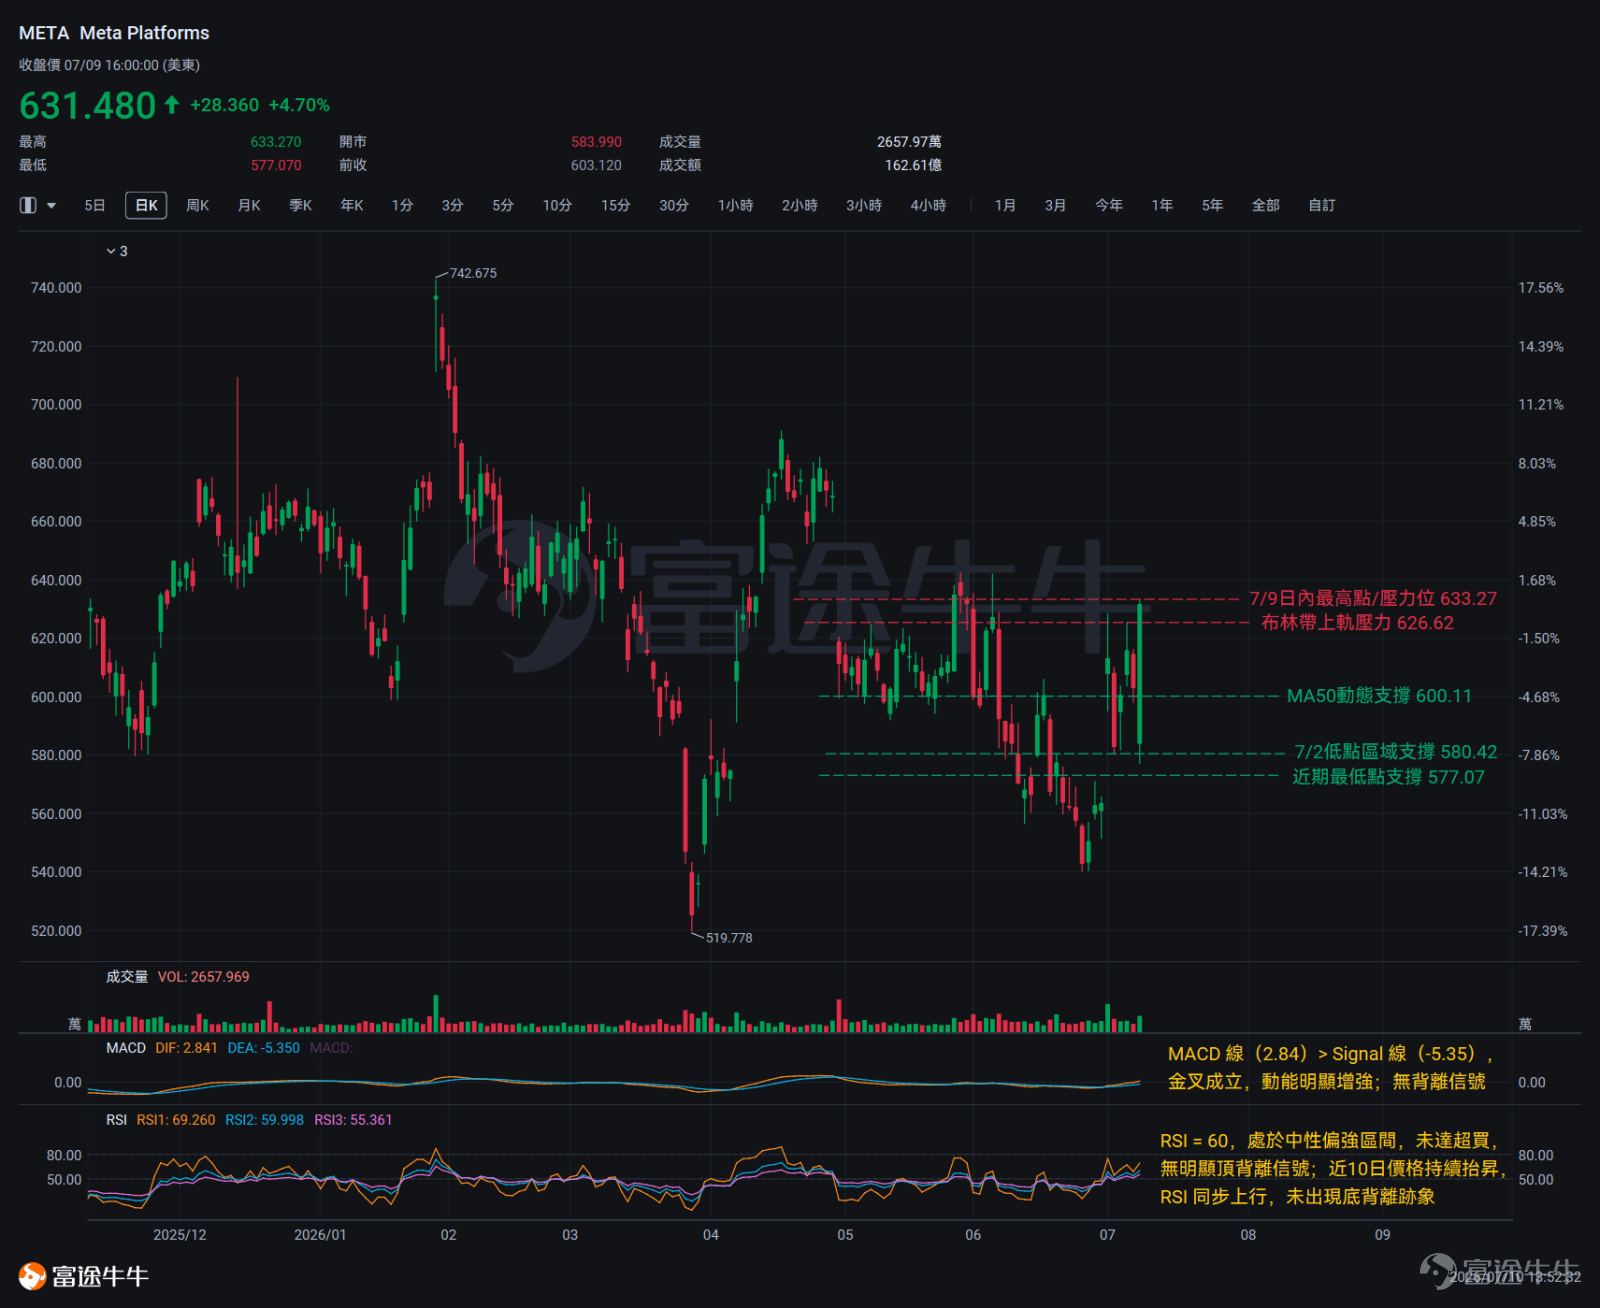Viewport: 1600px width, 1308px height.
Task: Click the MACD indicator label
Action: (x=126, y=1048)
